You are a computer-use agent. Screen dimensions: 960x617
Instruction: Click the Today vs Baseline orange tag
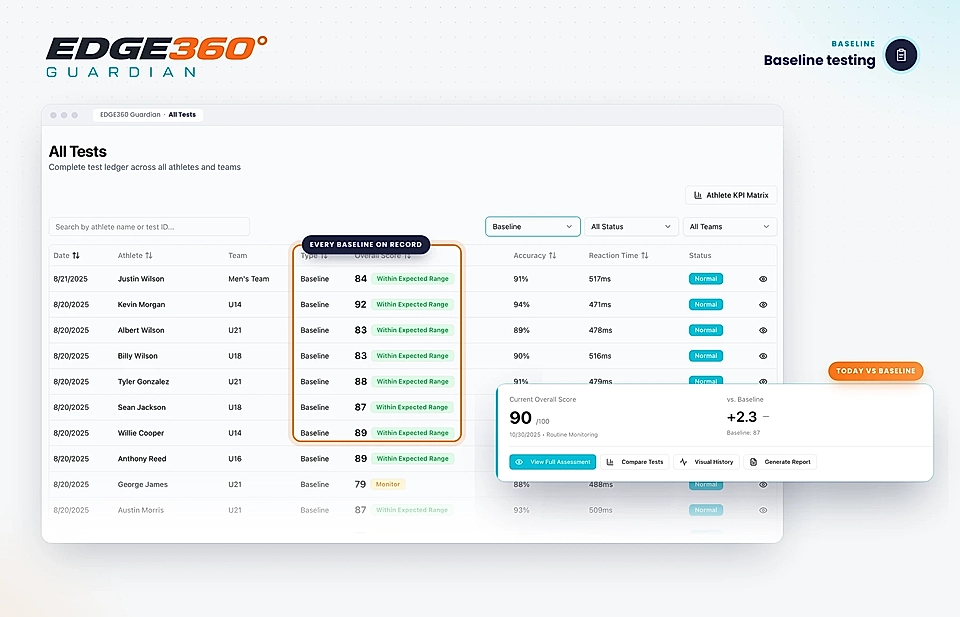click(876, 371)
